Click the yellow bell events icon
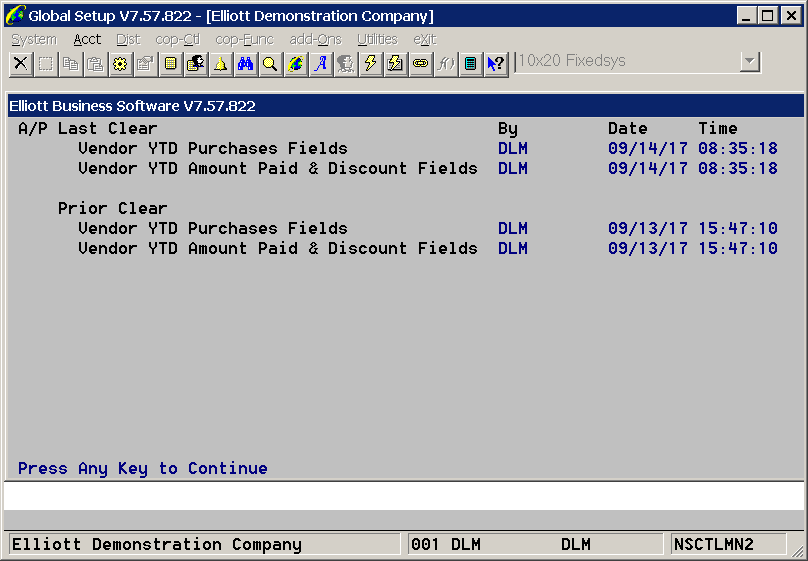 221,64
